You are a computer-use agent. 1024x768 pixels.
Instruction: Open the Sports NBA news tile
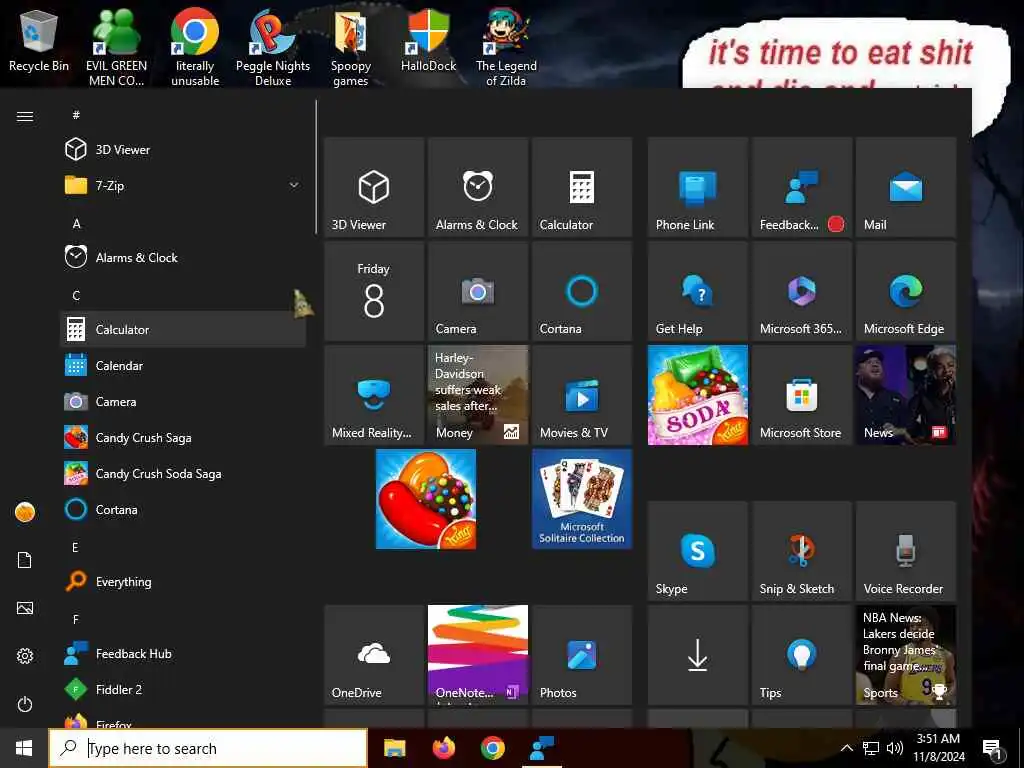point(905,654)
